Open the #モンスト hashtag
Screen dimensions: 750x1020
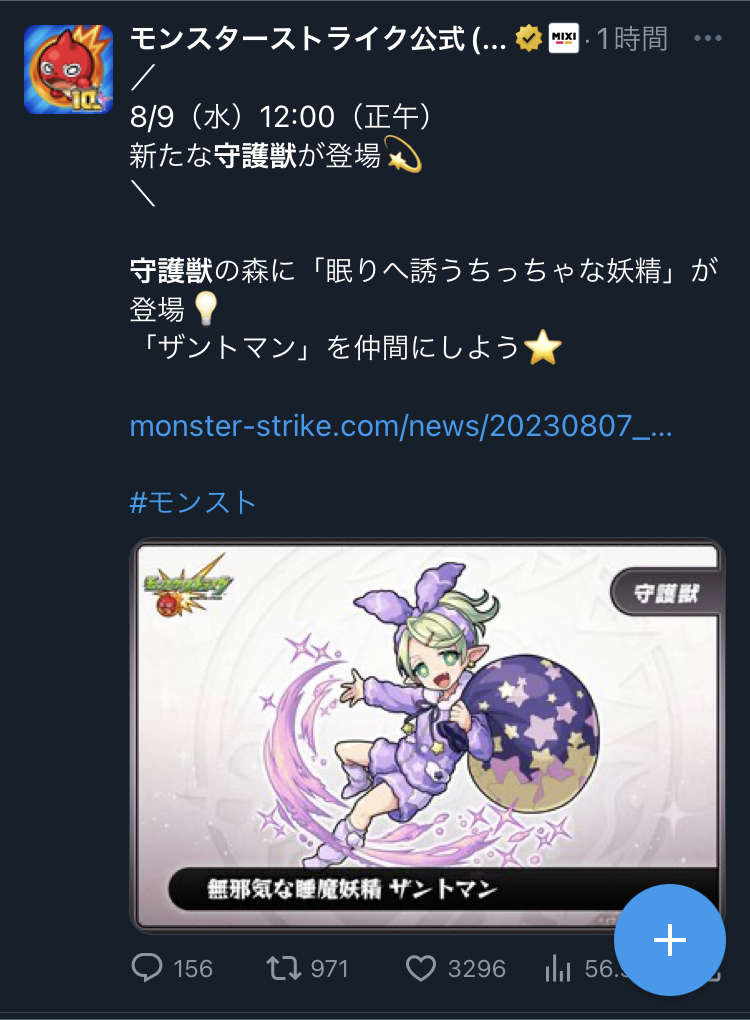[x=193, y=502]
